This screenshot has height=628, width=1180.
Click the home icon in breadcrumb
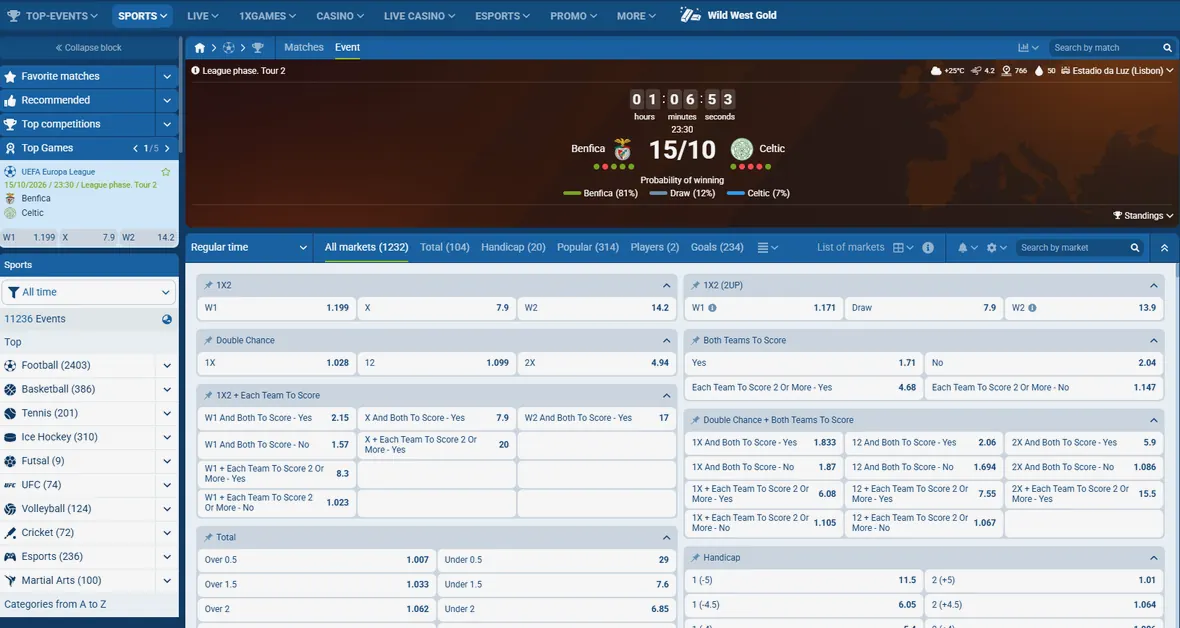[199, 47]
